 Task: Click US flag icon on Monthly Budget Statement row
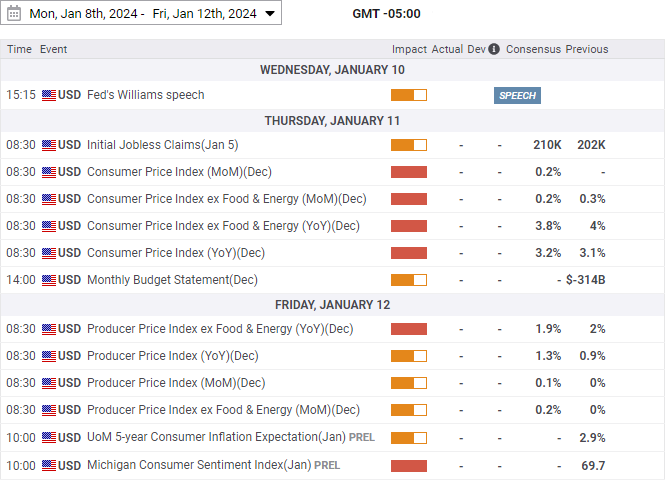click(49, 280)
